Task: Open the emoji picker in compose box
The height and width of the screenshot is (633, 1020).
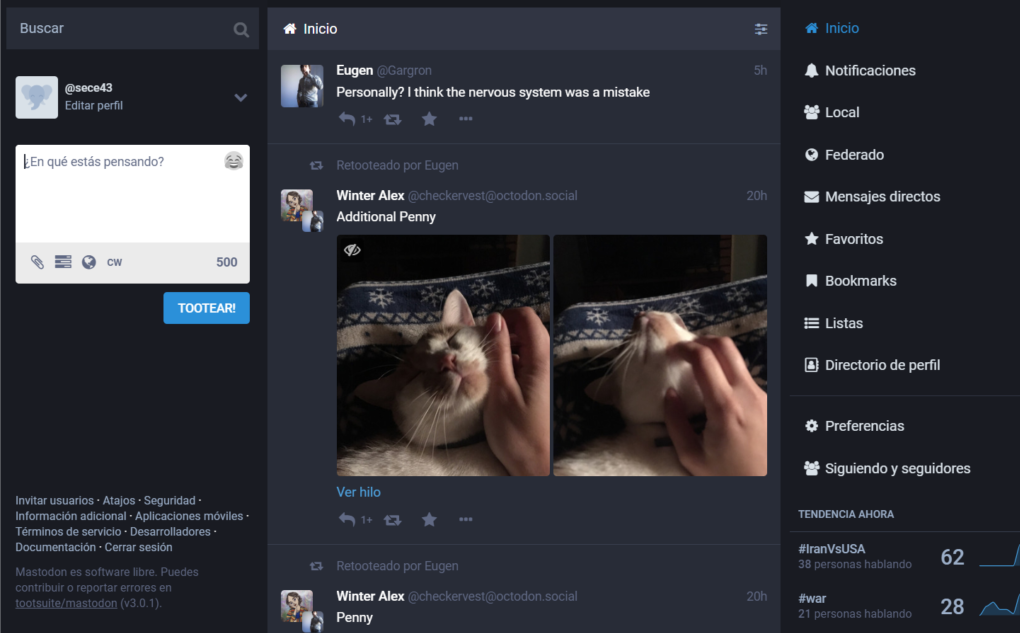Action: 234,161
